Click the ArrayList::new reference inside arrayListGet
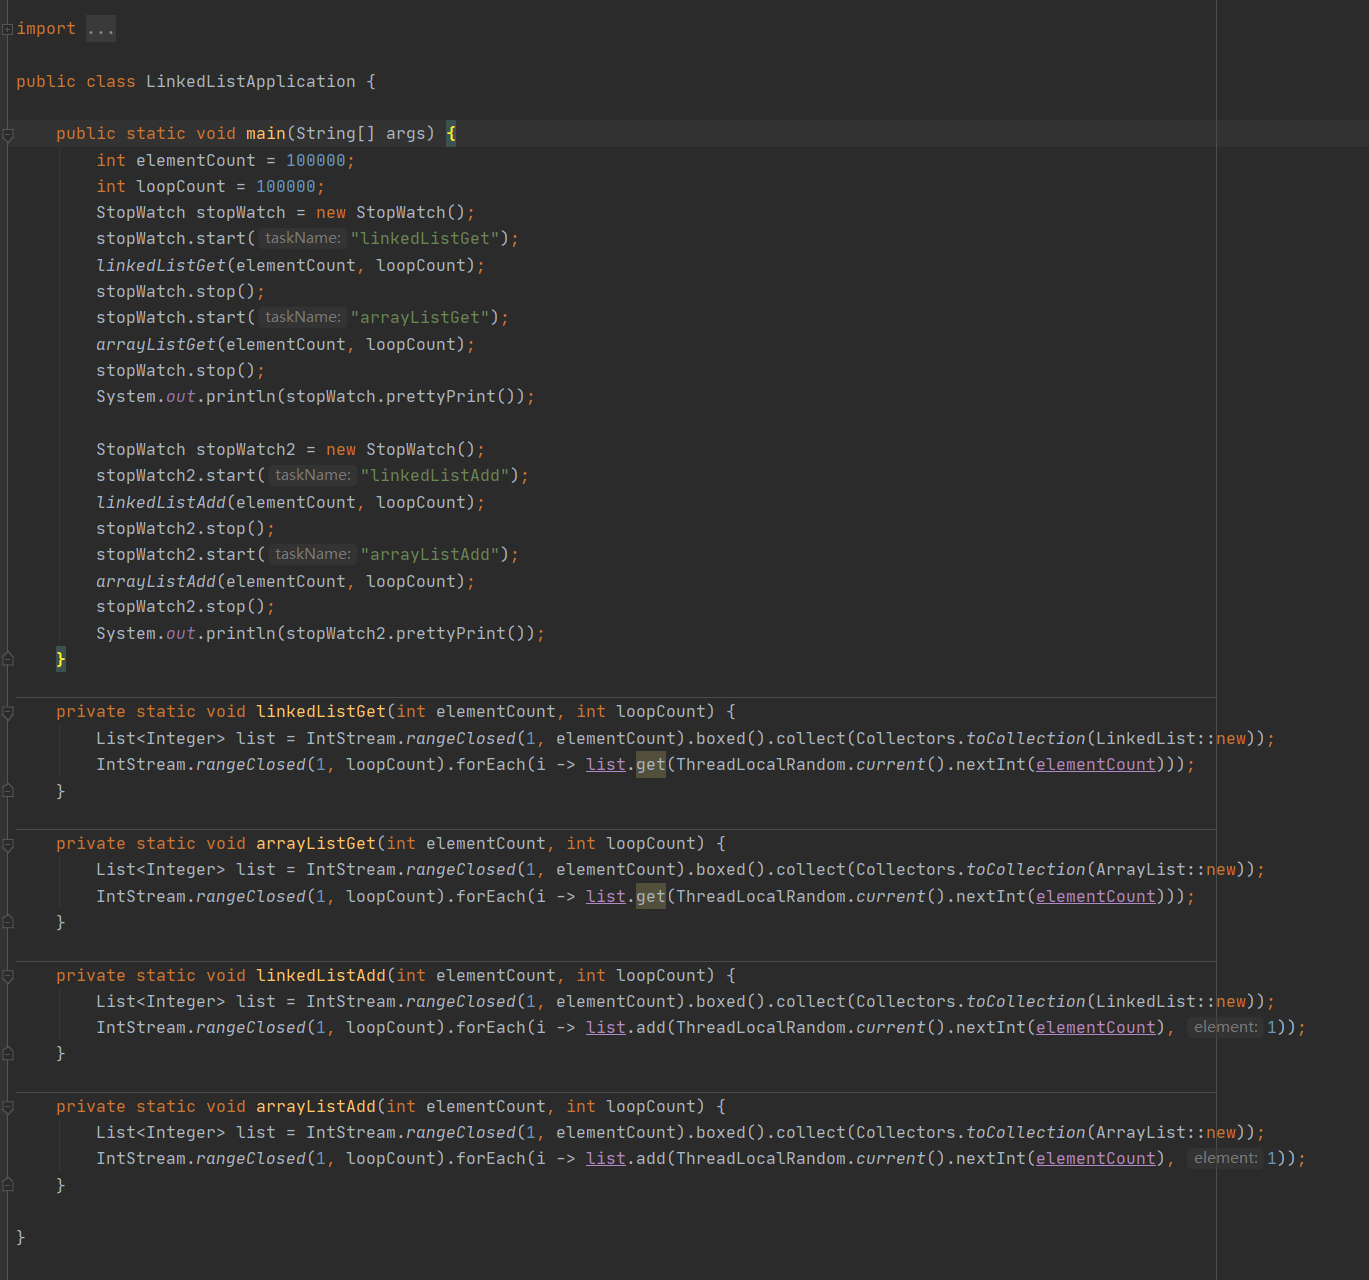Image resolution: width=1369 pixels, height=1280 pixels. pos(1166,870)
